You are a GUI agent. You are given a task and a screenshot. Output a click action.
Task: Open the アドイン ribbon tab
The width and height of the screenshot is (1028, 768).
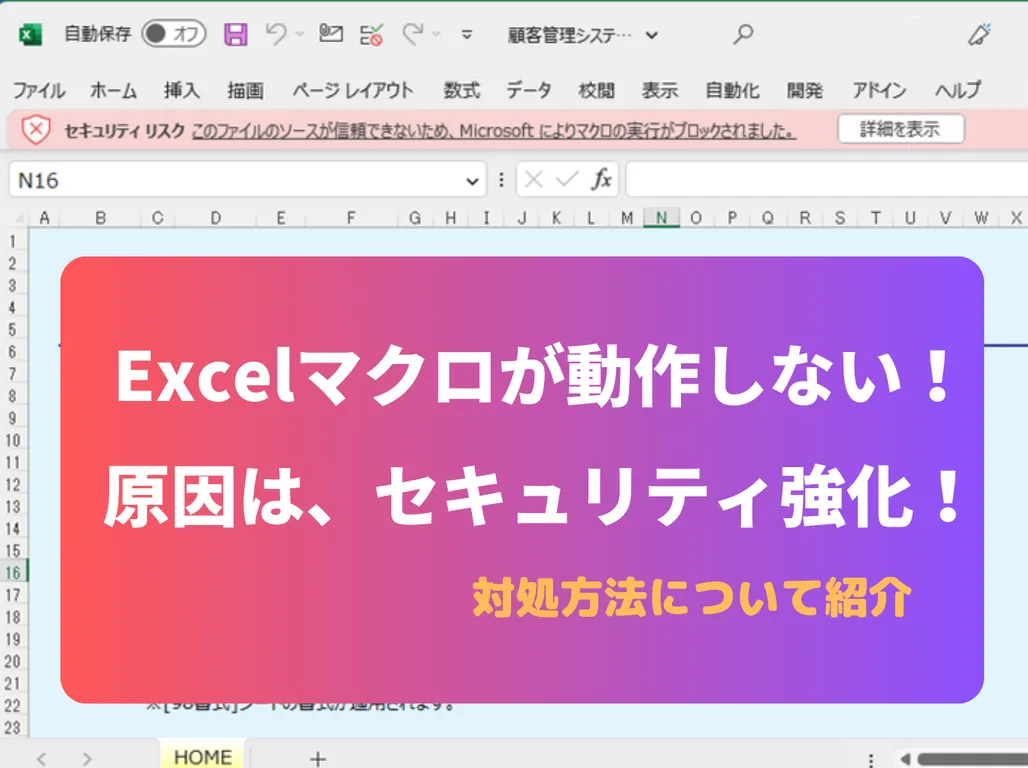(x=879, y=90)
